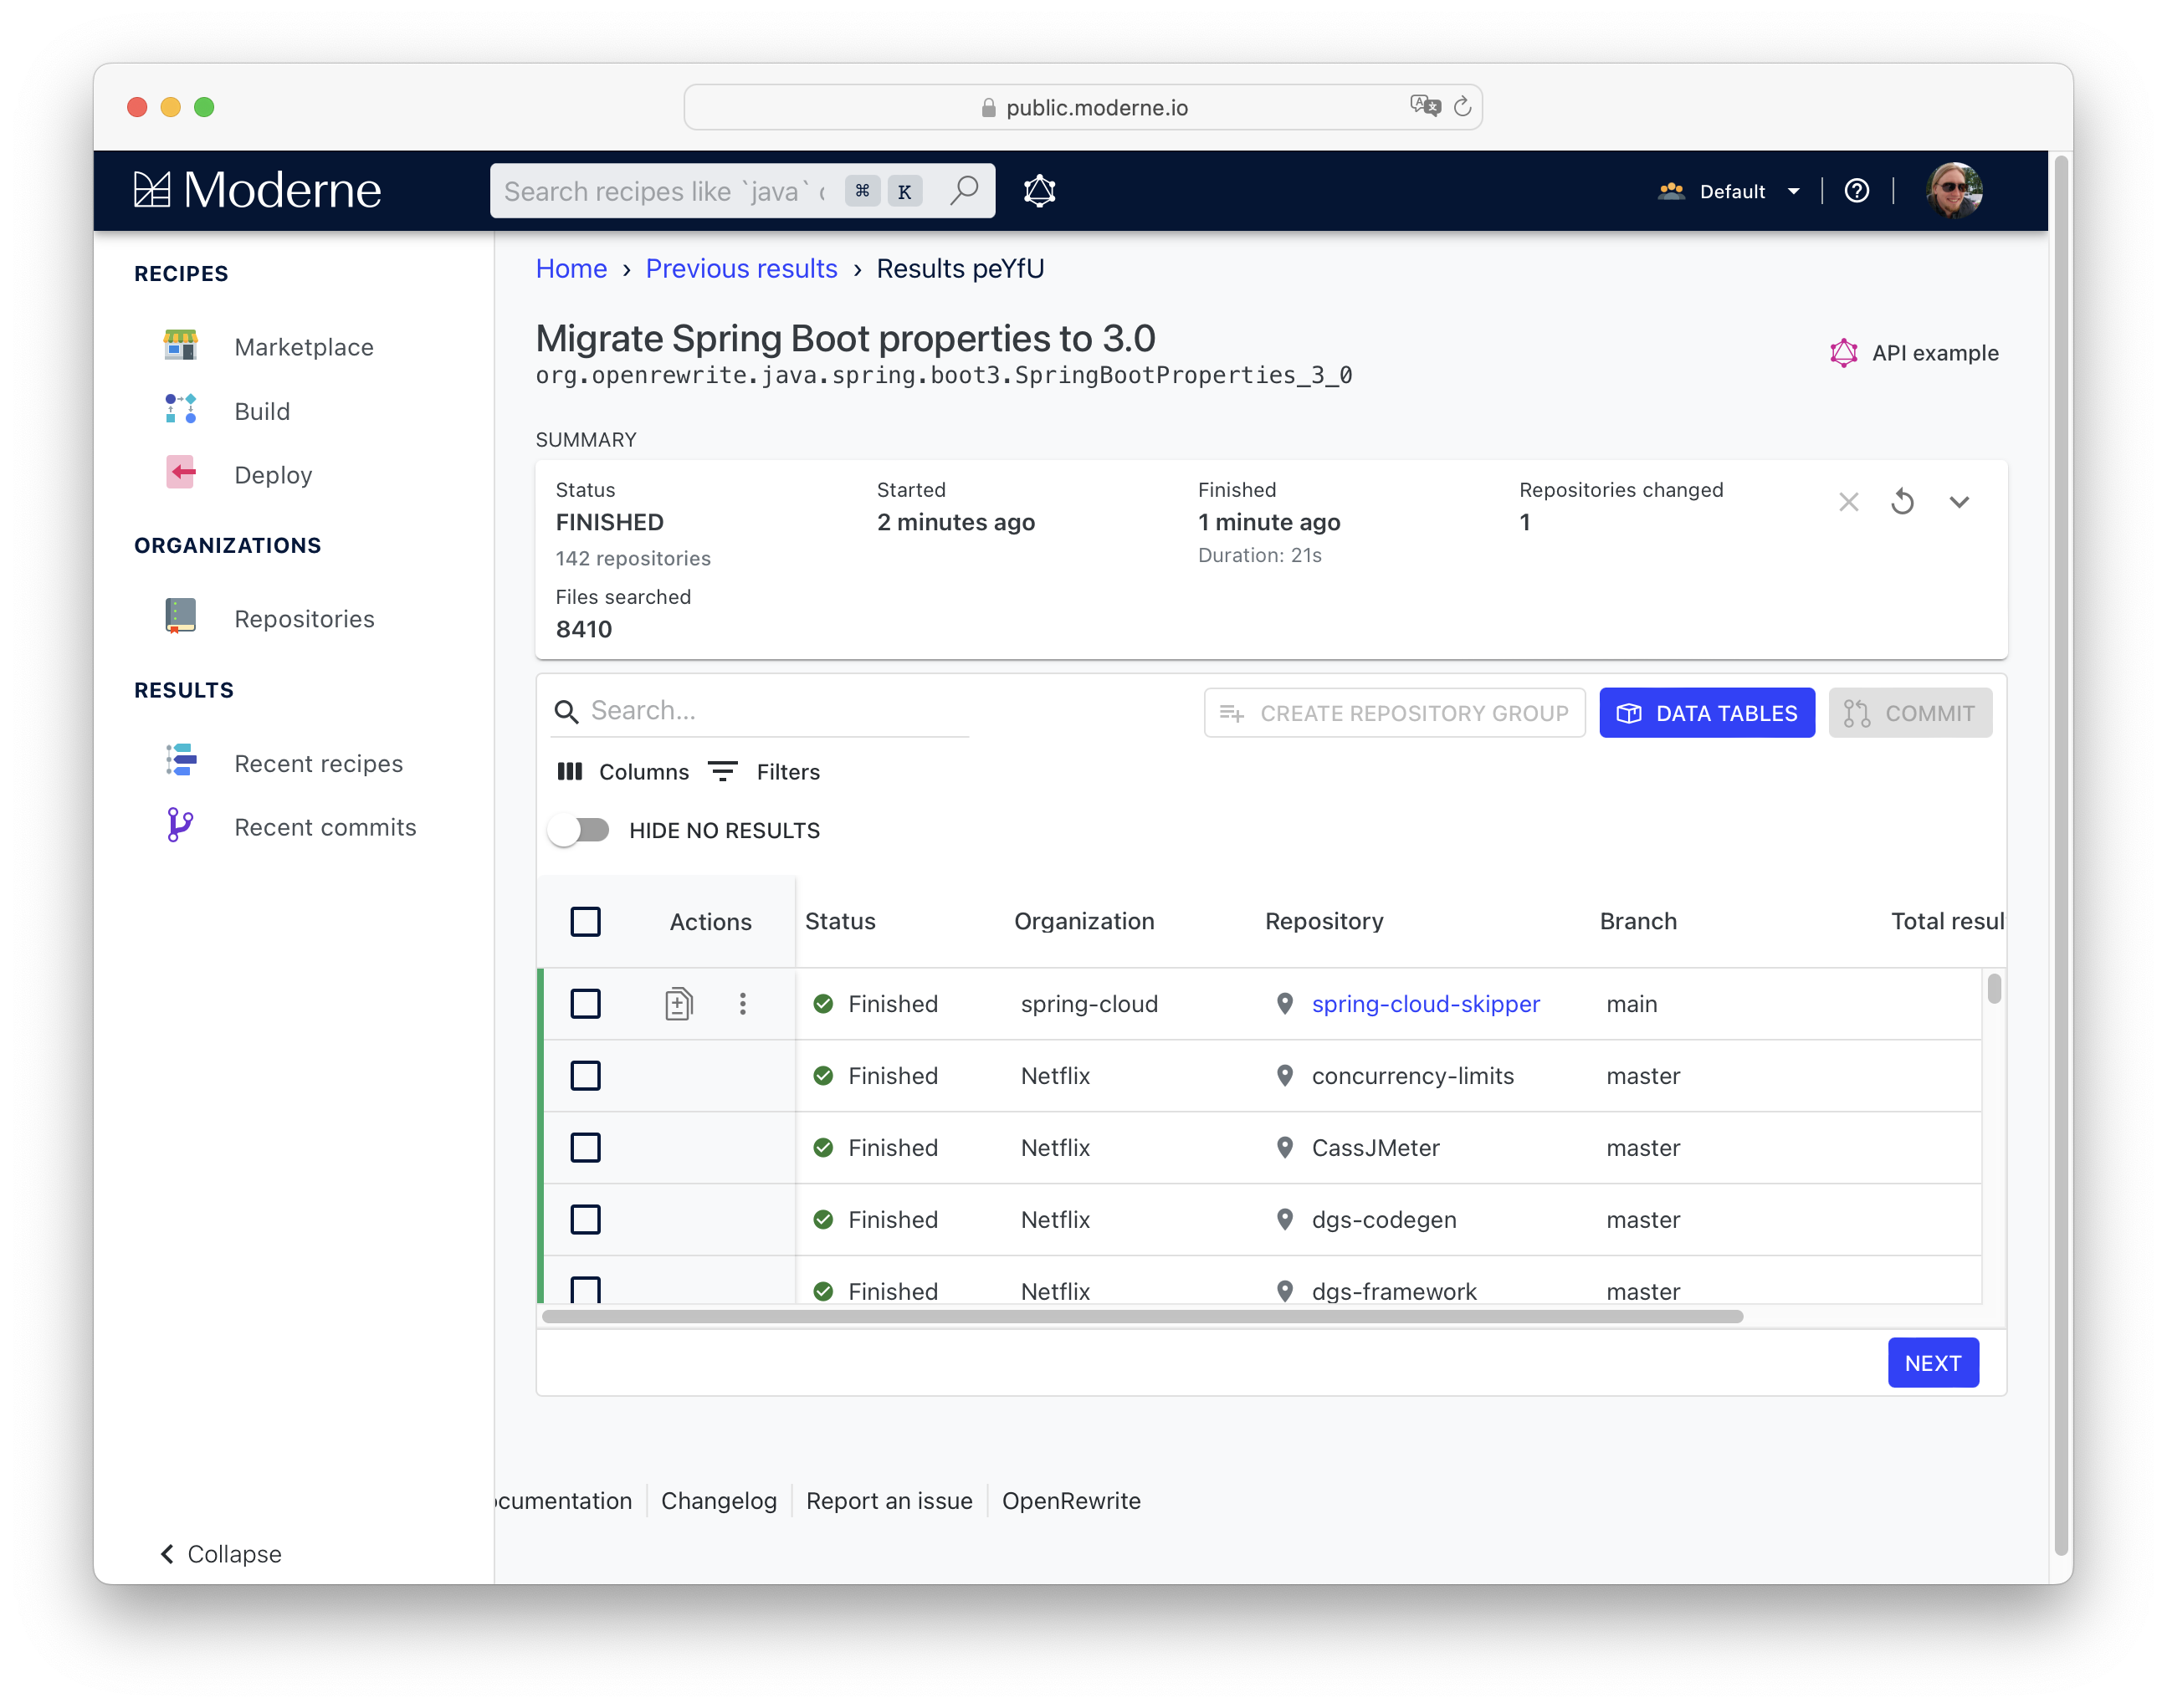Open Repositories in the sidebar
This screenshot has height=1708, width=2167.
point(304,619)
